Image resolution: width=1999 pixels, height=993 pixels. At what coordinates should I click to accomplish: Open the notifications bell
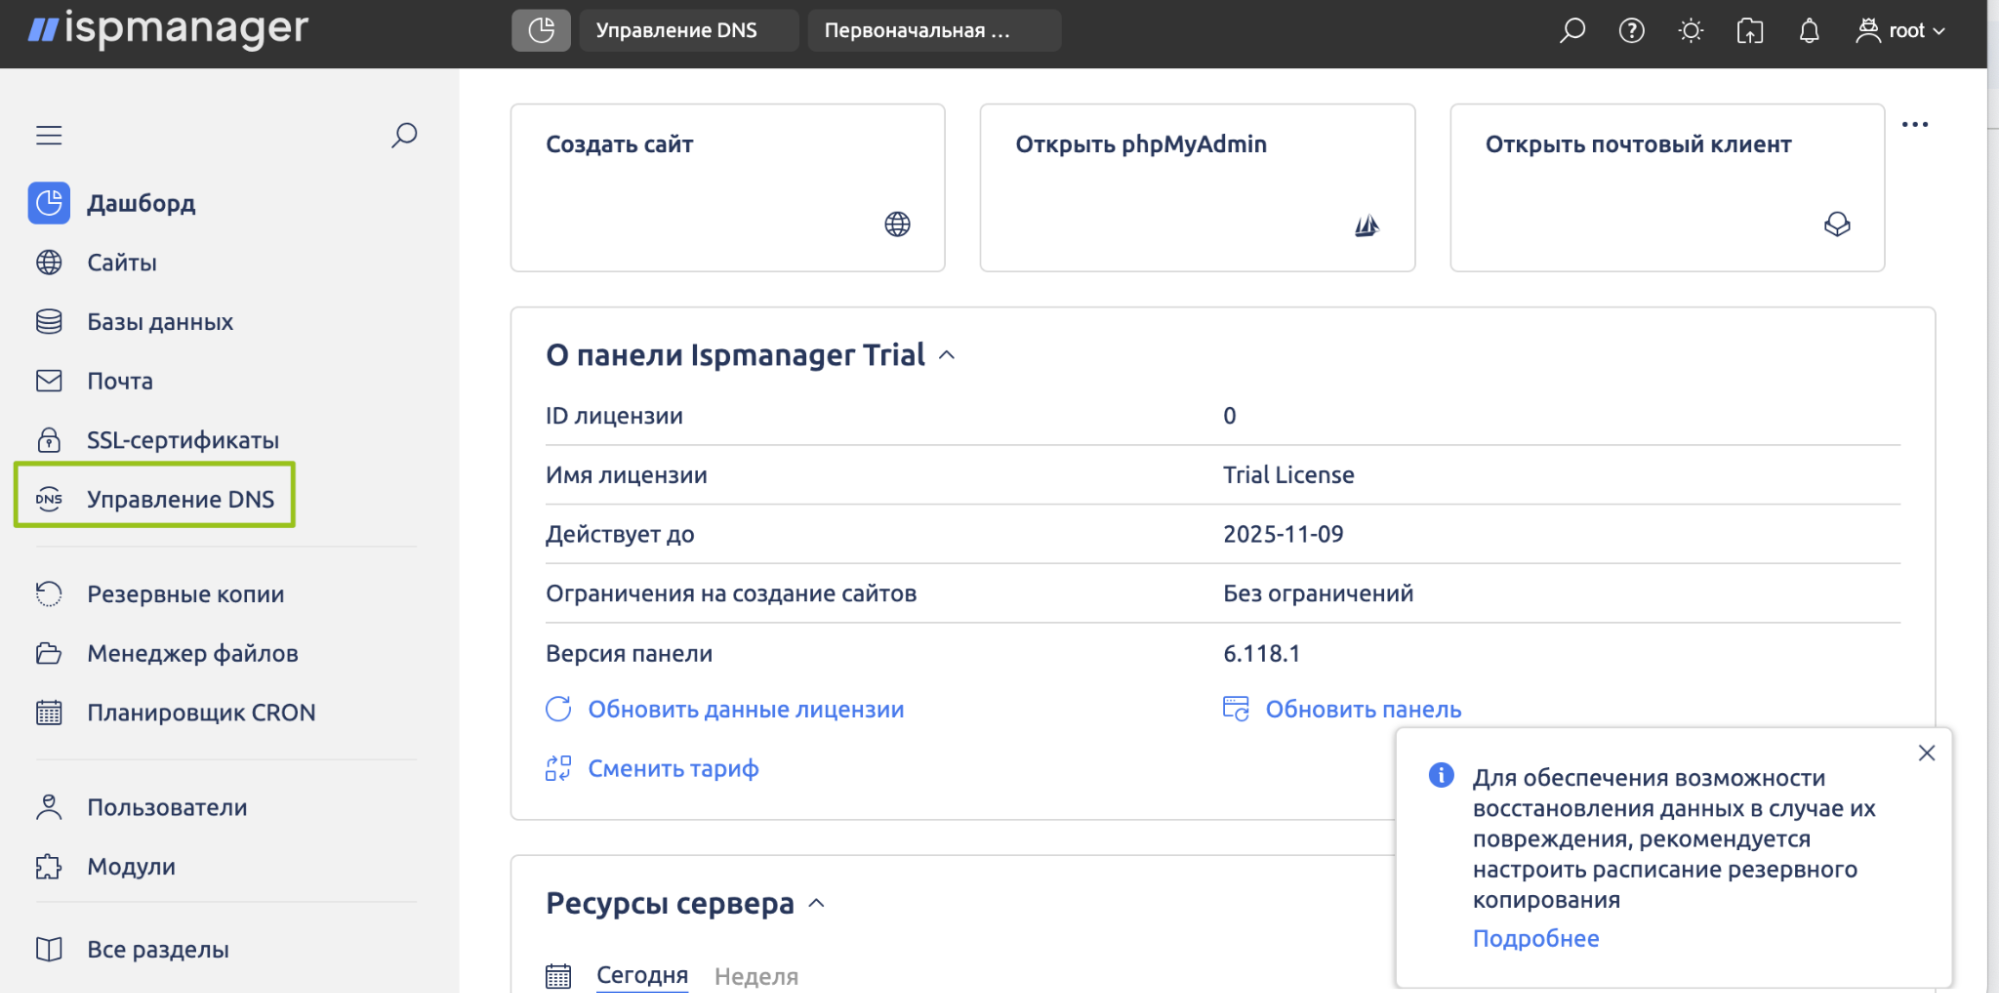(1808, 31)
